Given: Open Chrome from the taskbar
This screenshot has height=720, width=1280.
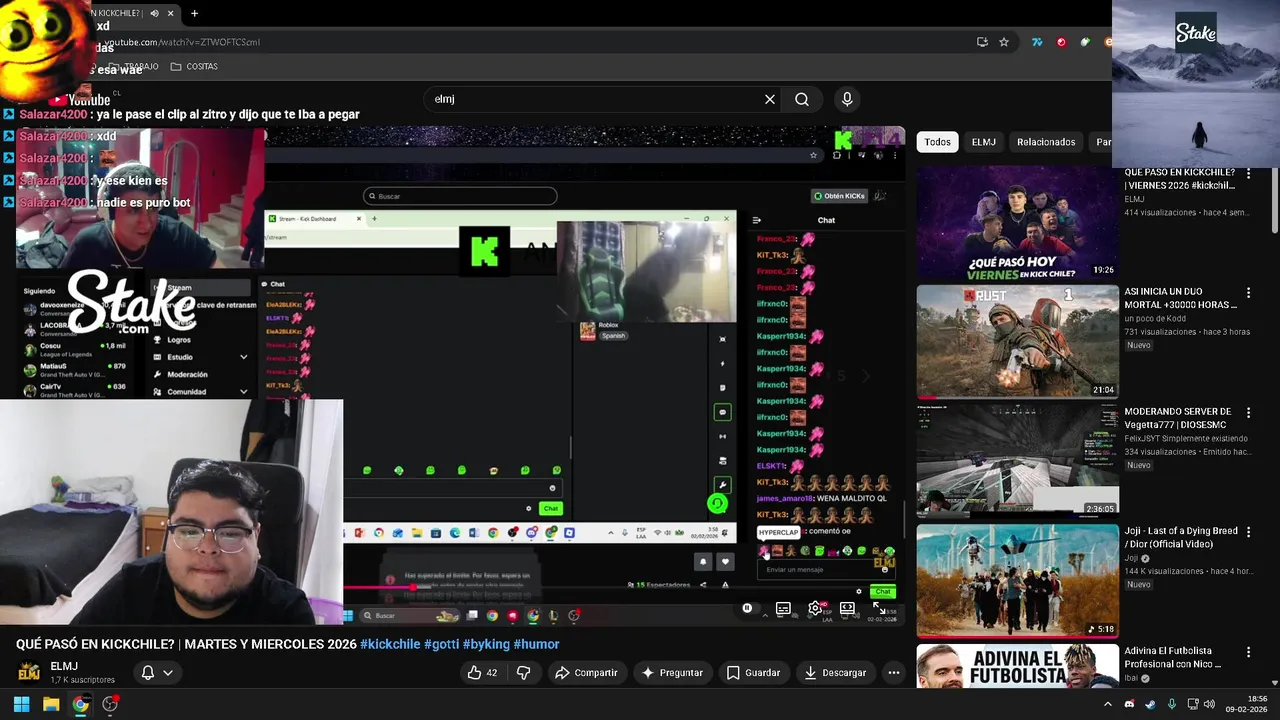Looking at the screenshot, I should [x=80, y=704].
